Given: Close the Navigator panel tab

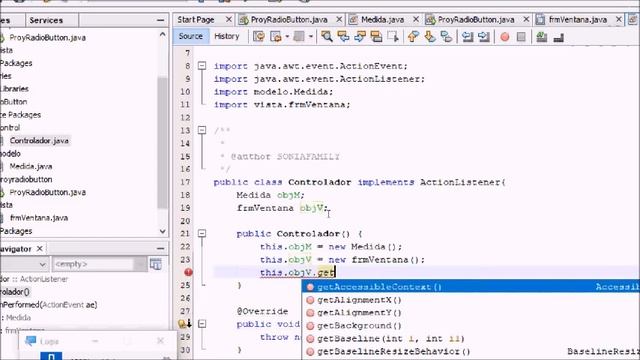Looking at the screenshot, I should click(40, 249).
